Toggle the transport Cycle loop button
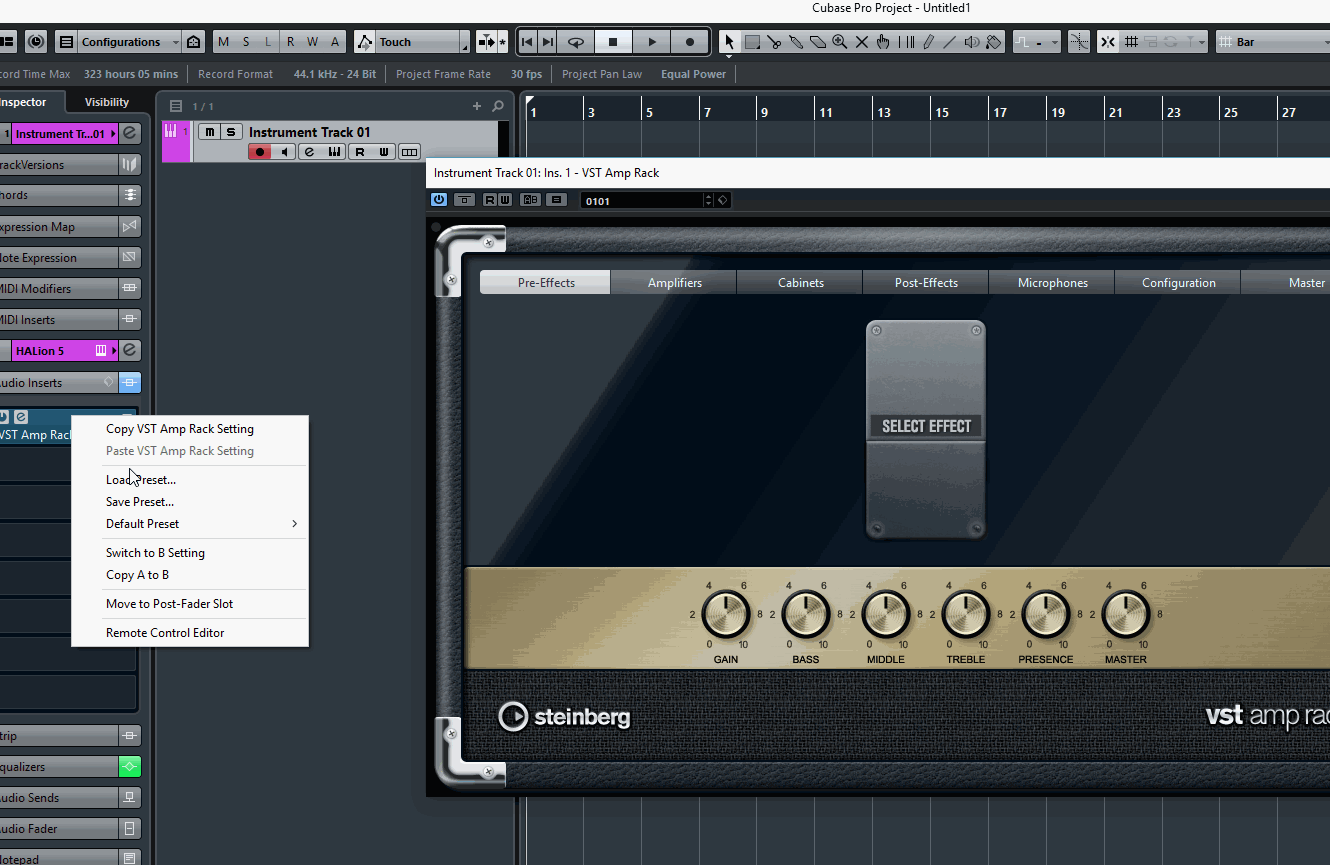 click(576, 42)
